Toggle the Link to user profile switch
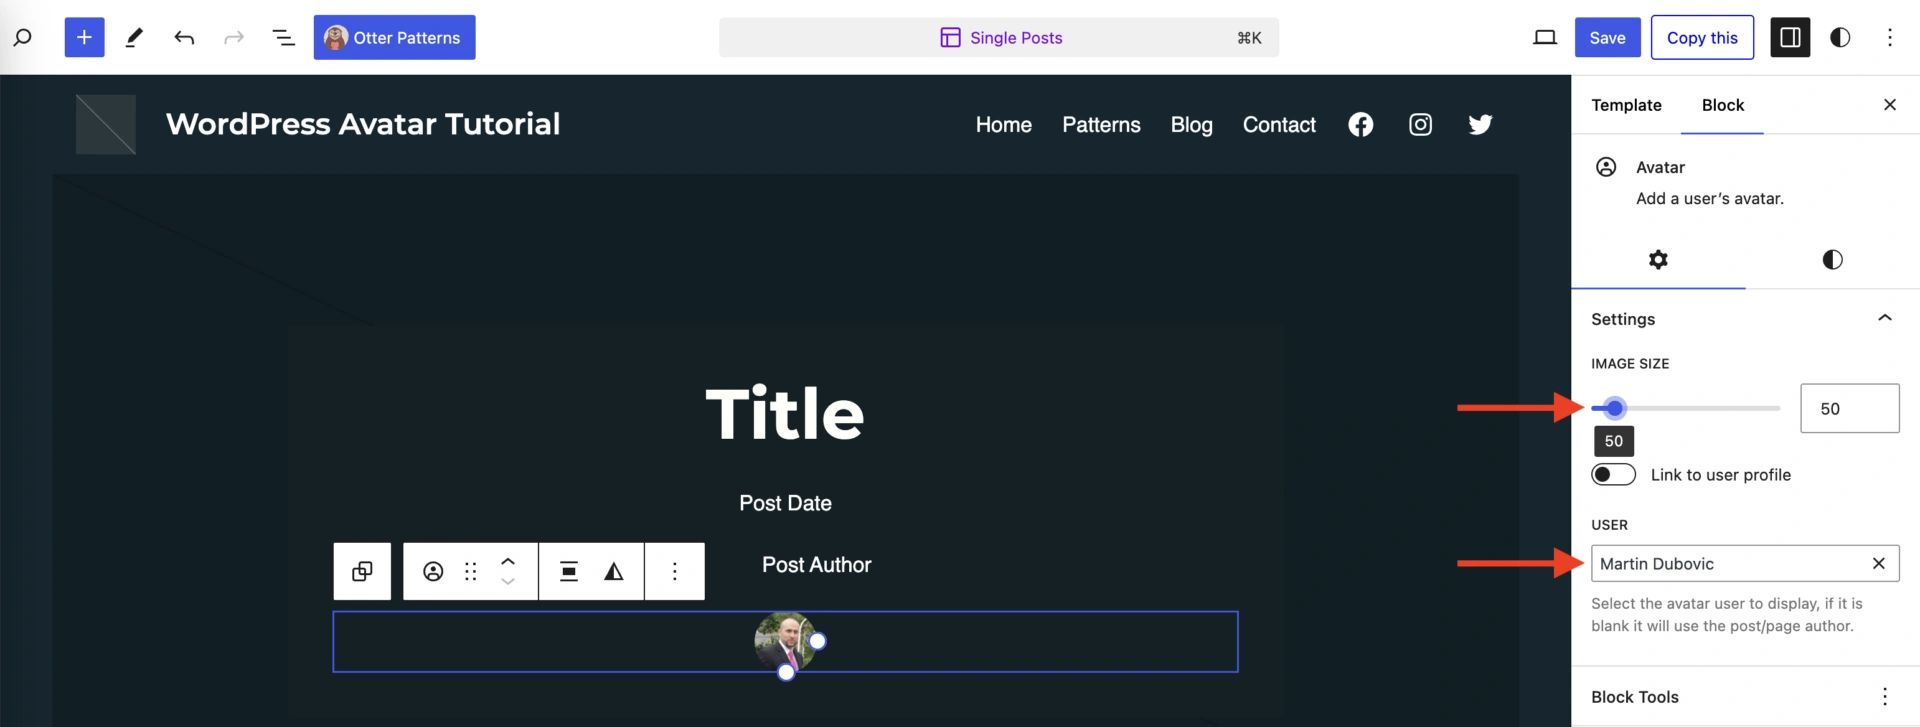Image resolution: width=1920 pixels, height=727 pixels. [1613, 474]
